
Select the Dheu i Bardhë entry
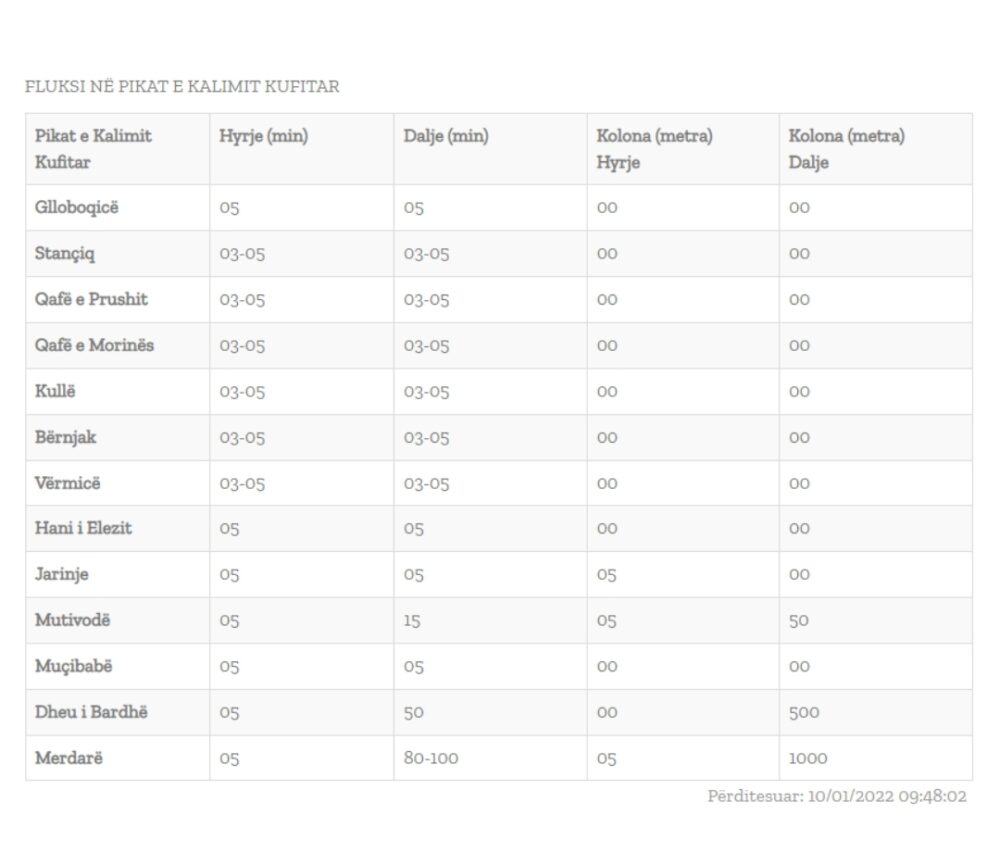click(91, 712)
